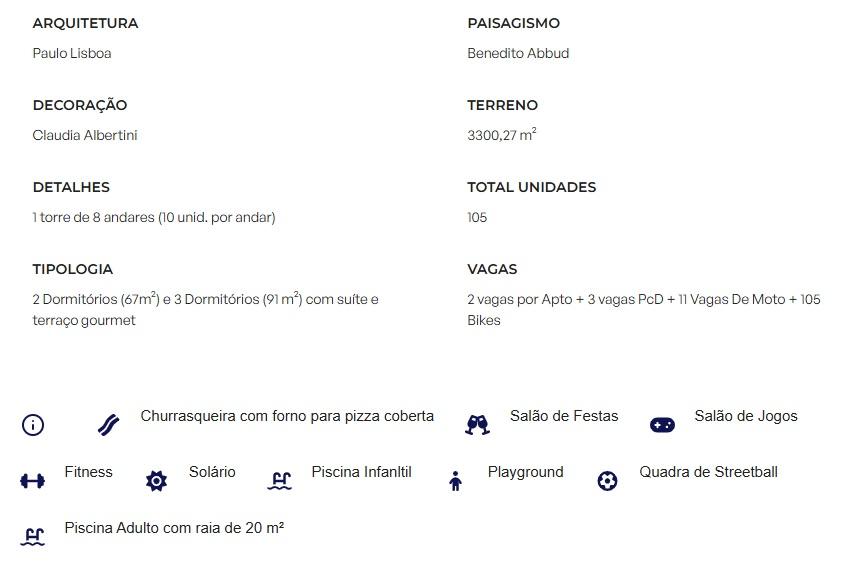The width and height of the screenshot is (856, 578).
Task: Click the barbecue grill Churrasqueira icon
Action: point(109,425)
